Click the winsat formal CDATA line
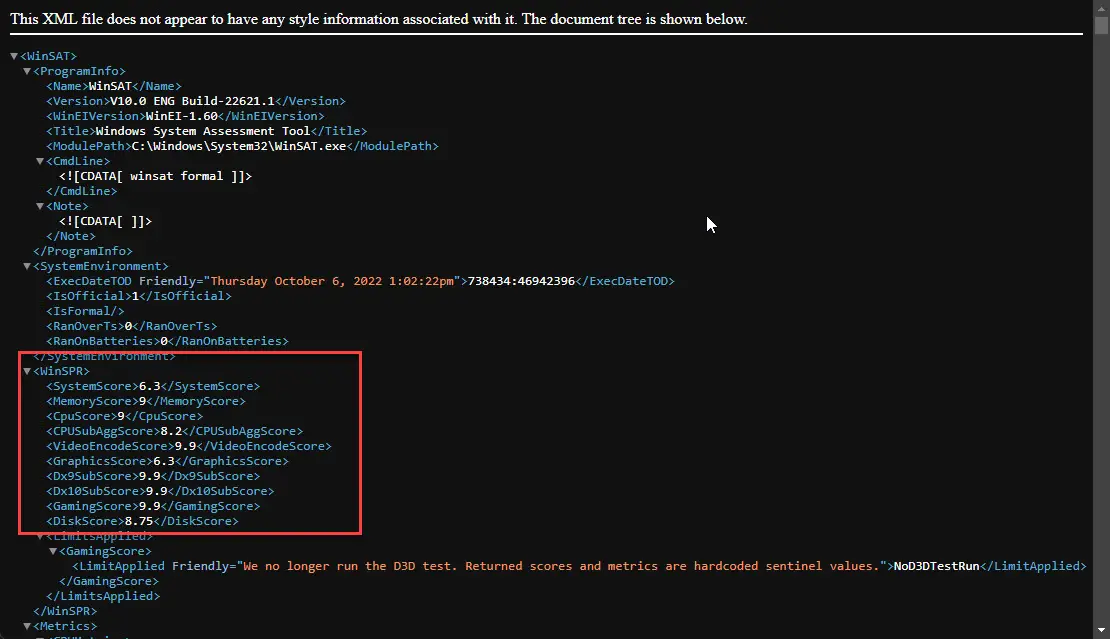 click(x=155, y=176)
